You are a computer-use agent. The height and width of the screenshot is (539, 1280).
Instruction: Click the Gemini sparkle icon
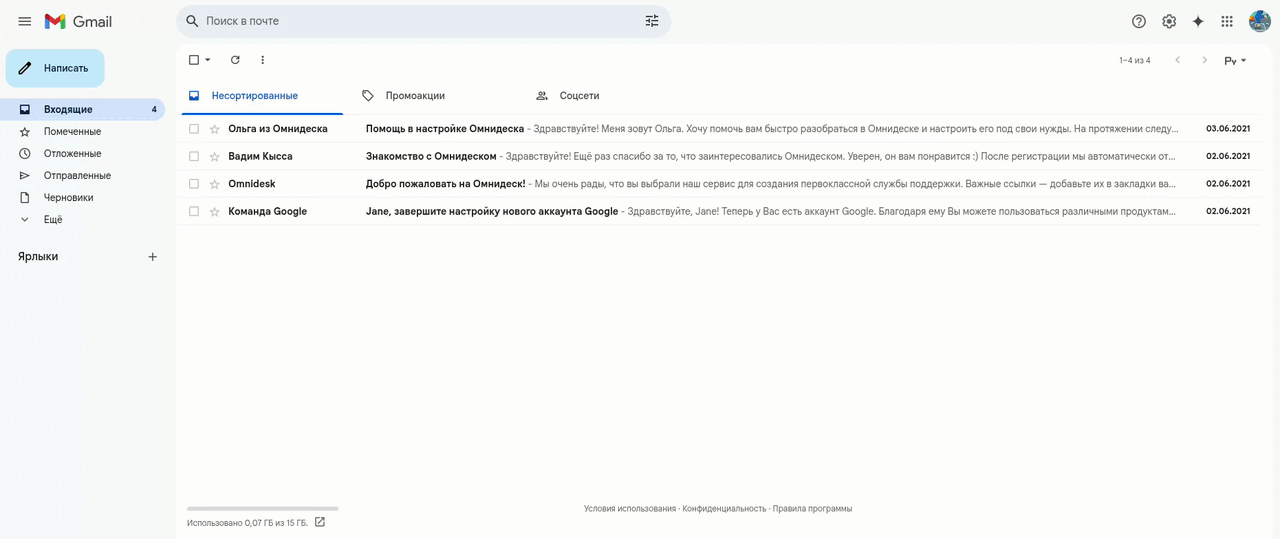(1198, 21)
